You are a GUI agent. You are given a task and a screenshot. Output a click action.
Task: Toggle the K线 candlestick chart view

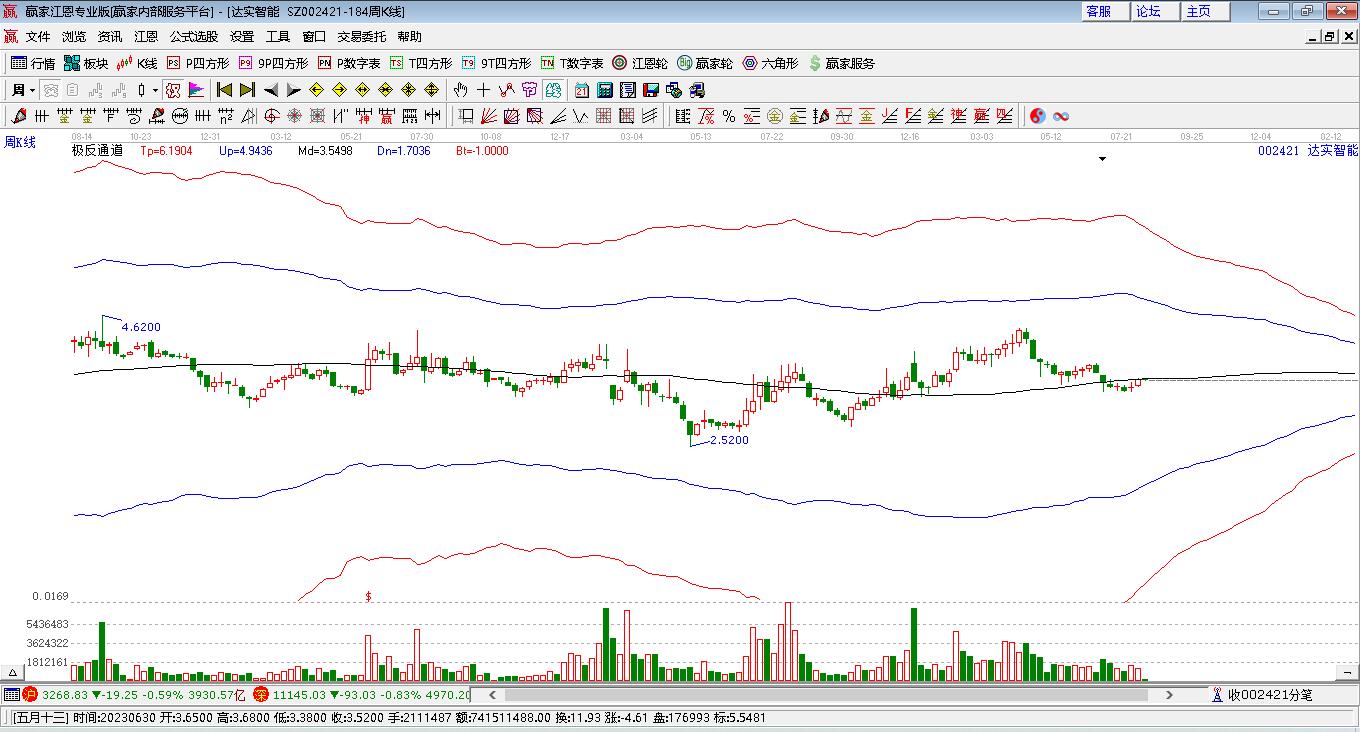click(x=137, y=63)
